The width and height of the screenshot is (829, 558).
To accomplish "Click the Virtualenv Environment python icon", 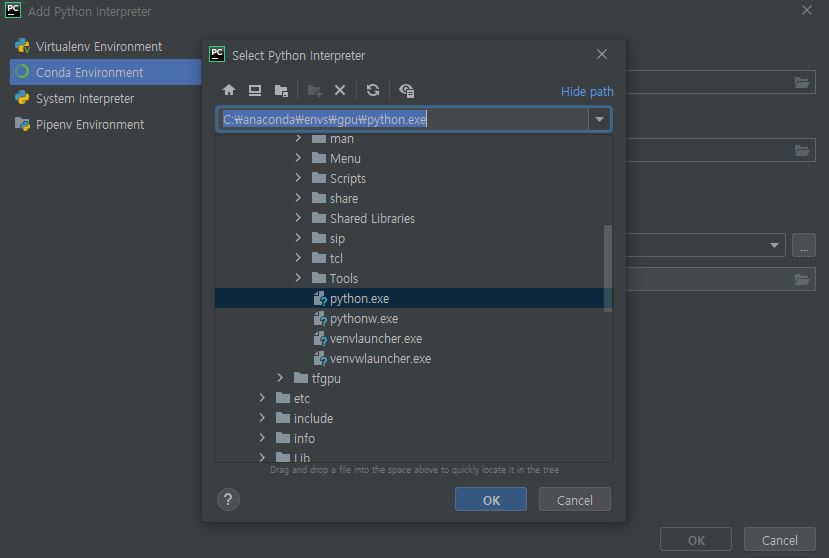I will coord(22,46).
